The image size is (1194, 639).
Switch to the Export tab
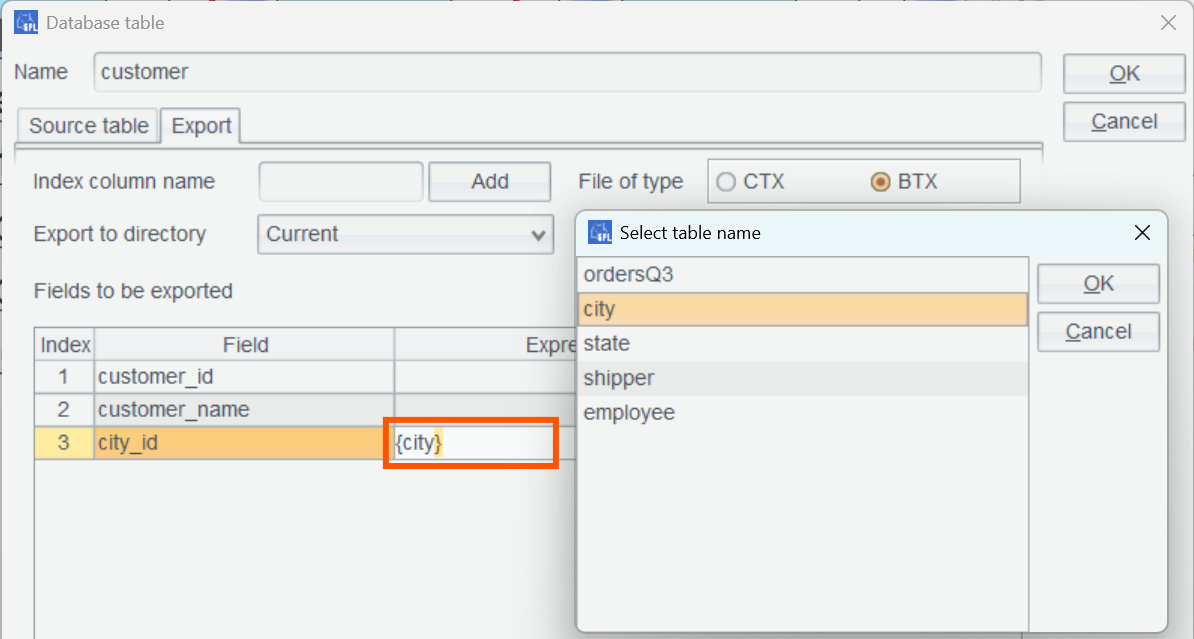pyautogui.click(x=201, y=126)
